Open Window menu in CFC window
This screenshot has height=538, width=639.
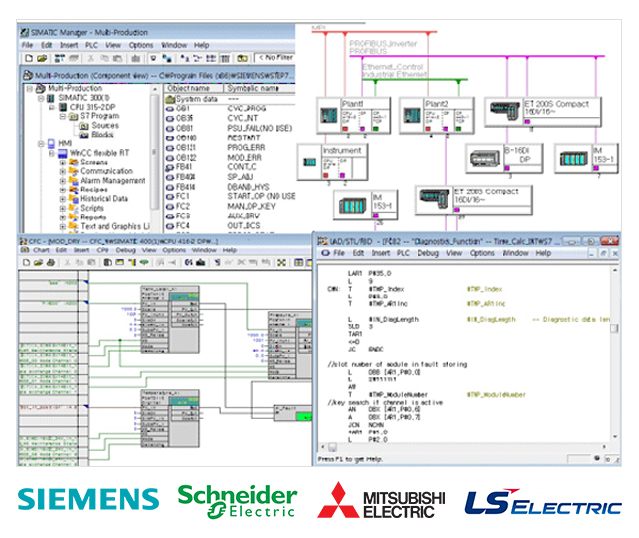(204, 250)
